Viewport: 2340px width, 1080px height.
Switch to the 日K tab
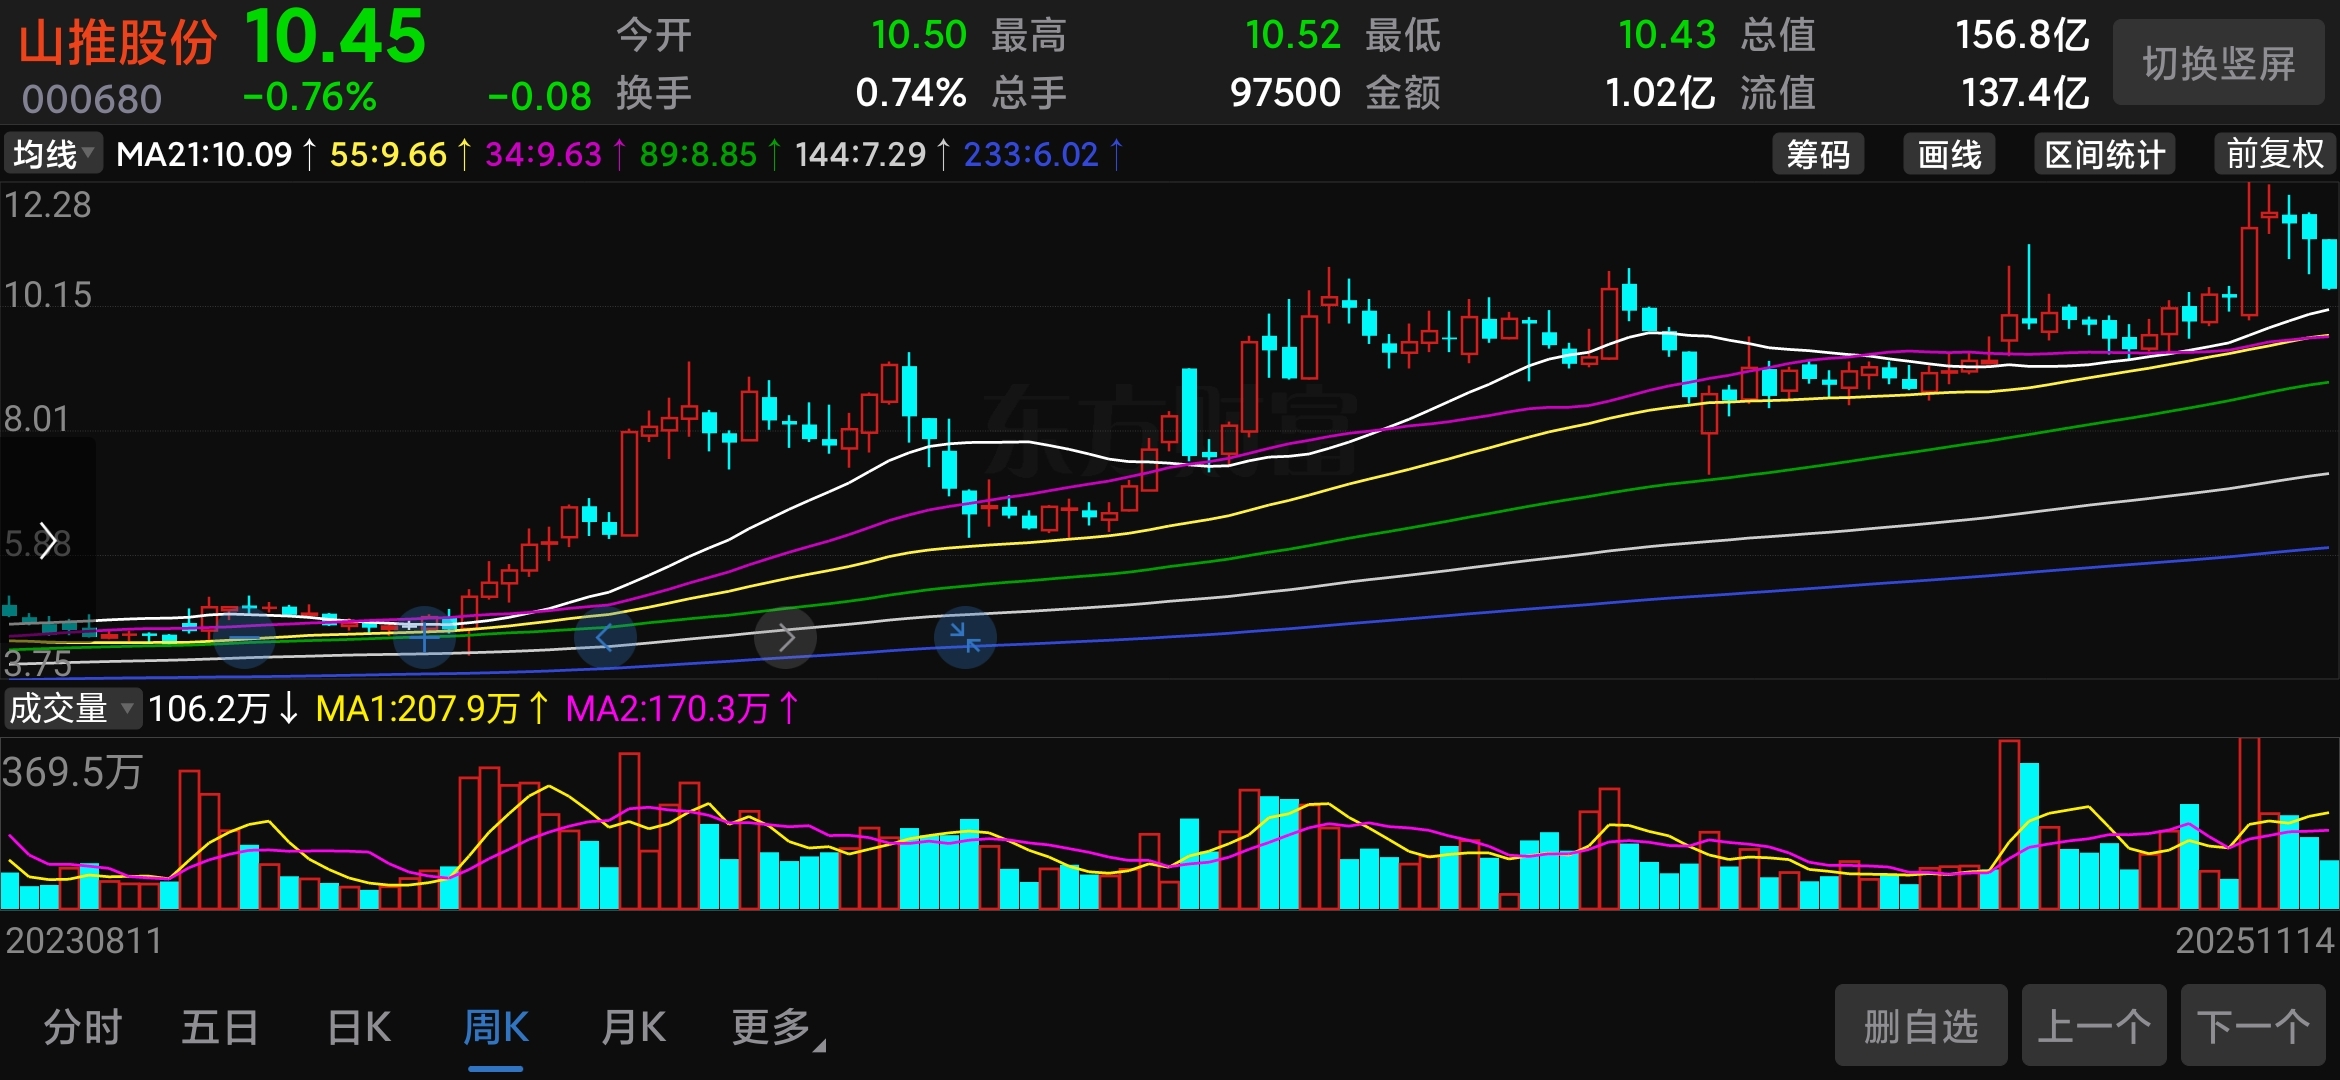point(359,1027)
